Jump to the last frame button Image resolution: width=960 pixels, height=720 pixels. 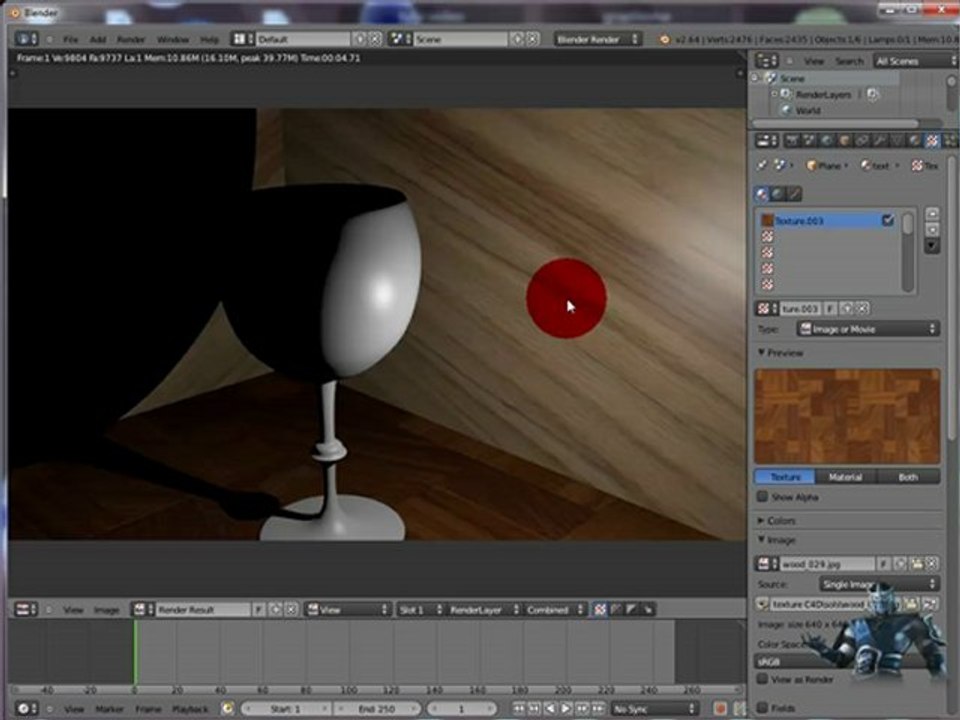point(598,708)
